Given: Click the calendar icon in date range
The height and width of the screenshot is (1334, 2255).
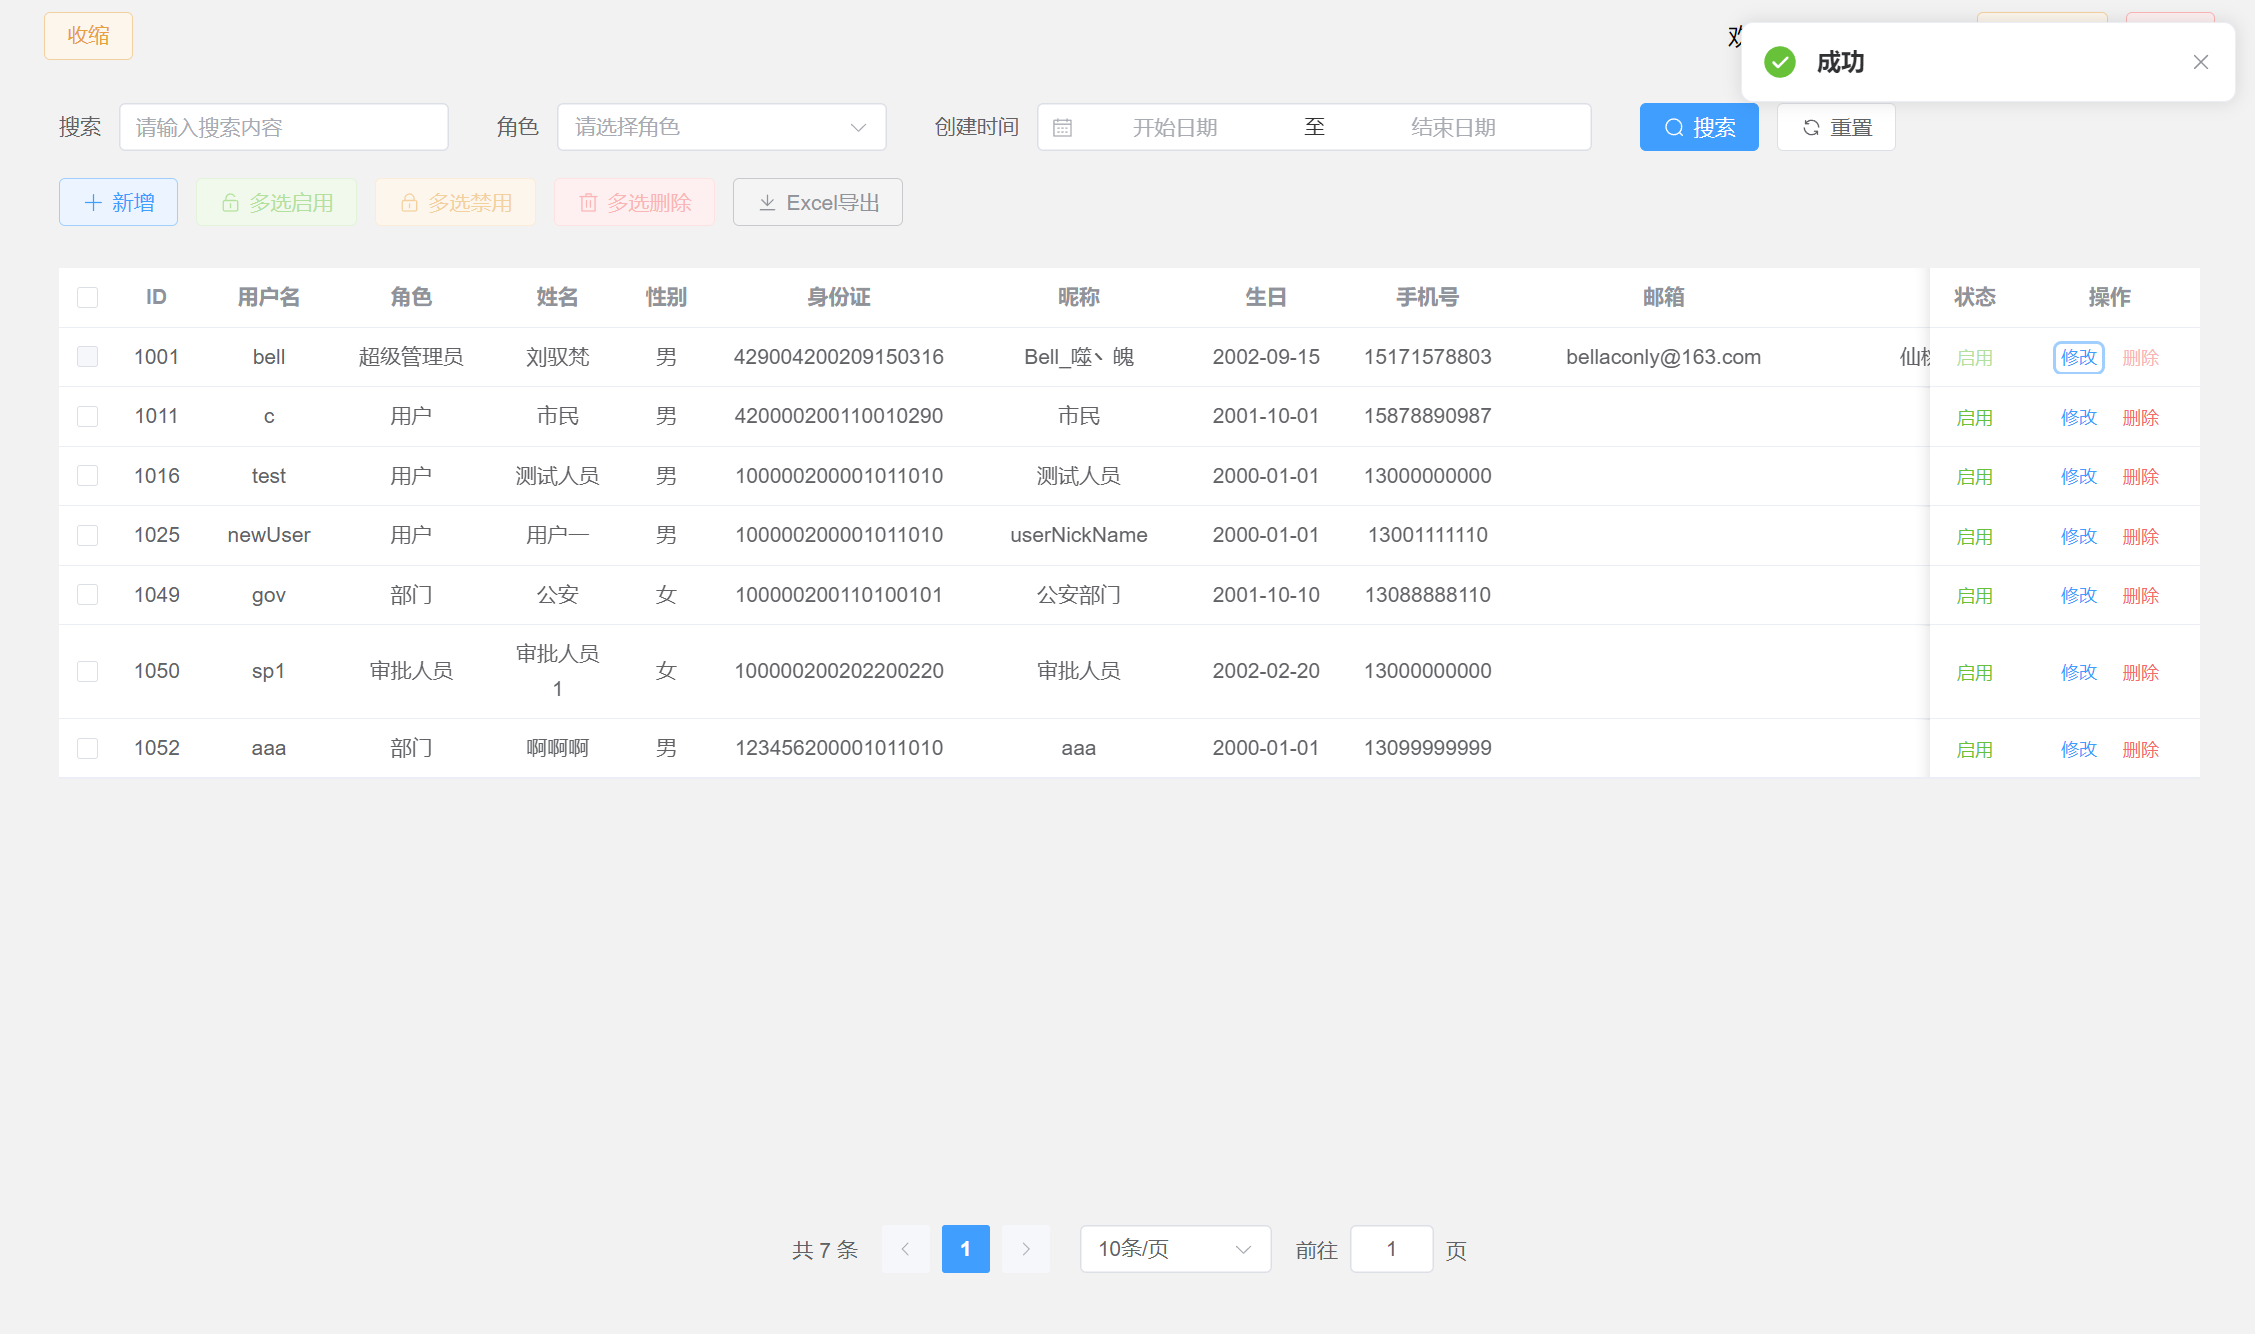Looking at the screenshot, I should click(x=1062, y=127).
